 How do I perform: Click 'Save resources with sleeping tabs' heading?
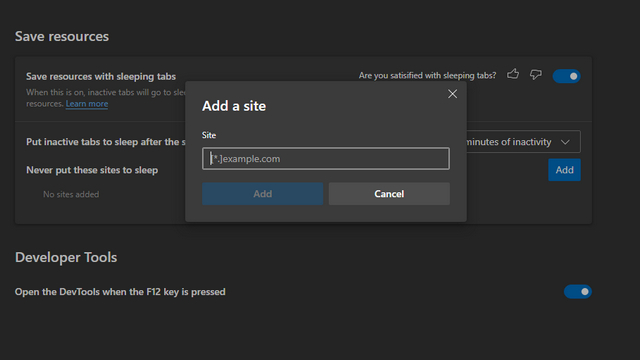[101, 76]
